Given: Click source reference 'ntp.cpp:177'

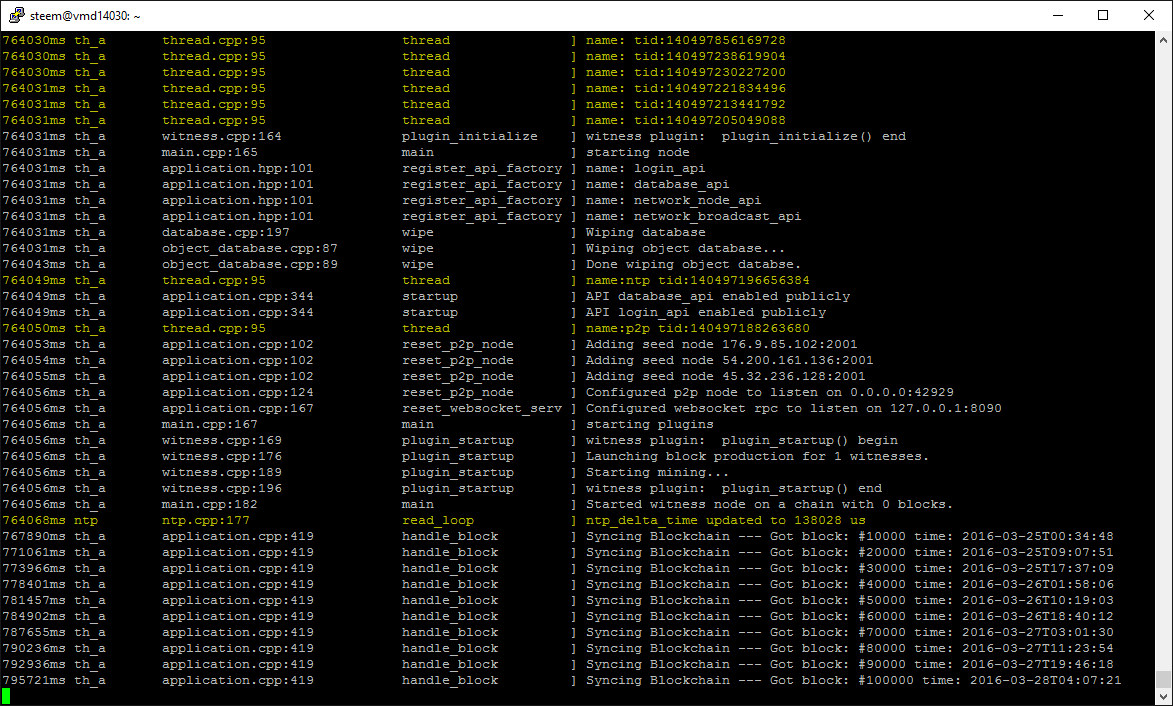Looking at the screenshot, I should tap(206, 521).
